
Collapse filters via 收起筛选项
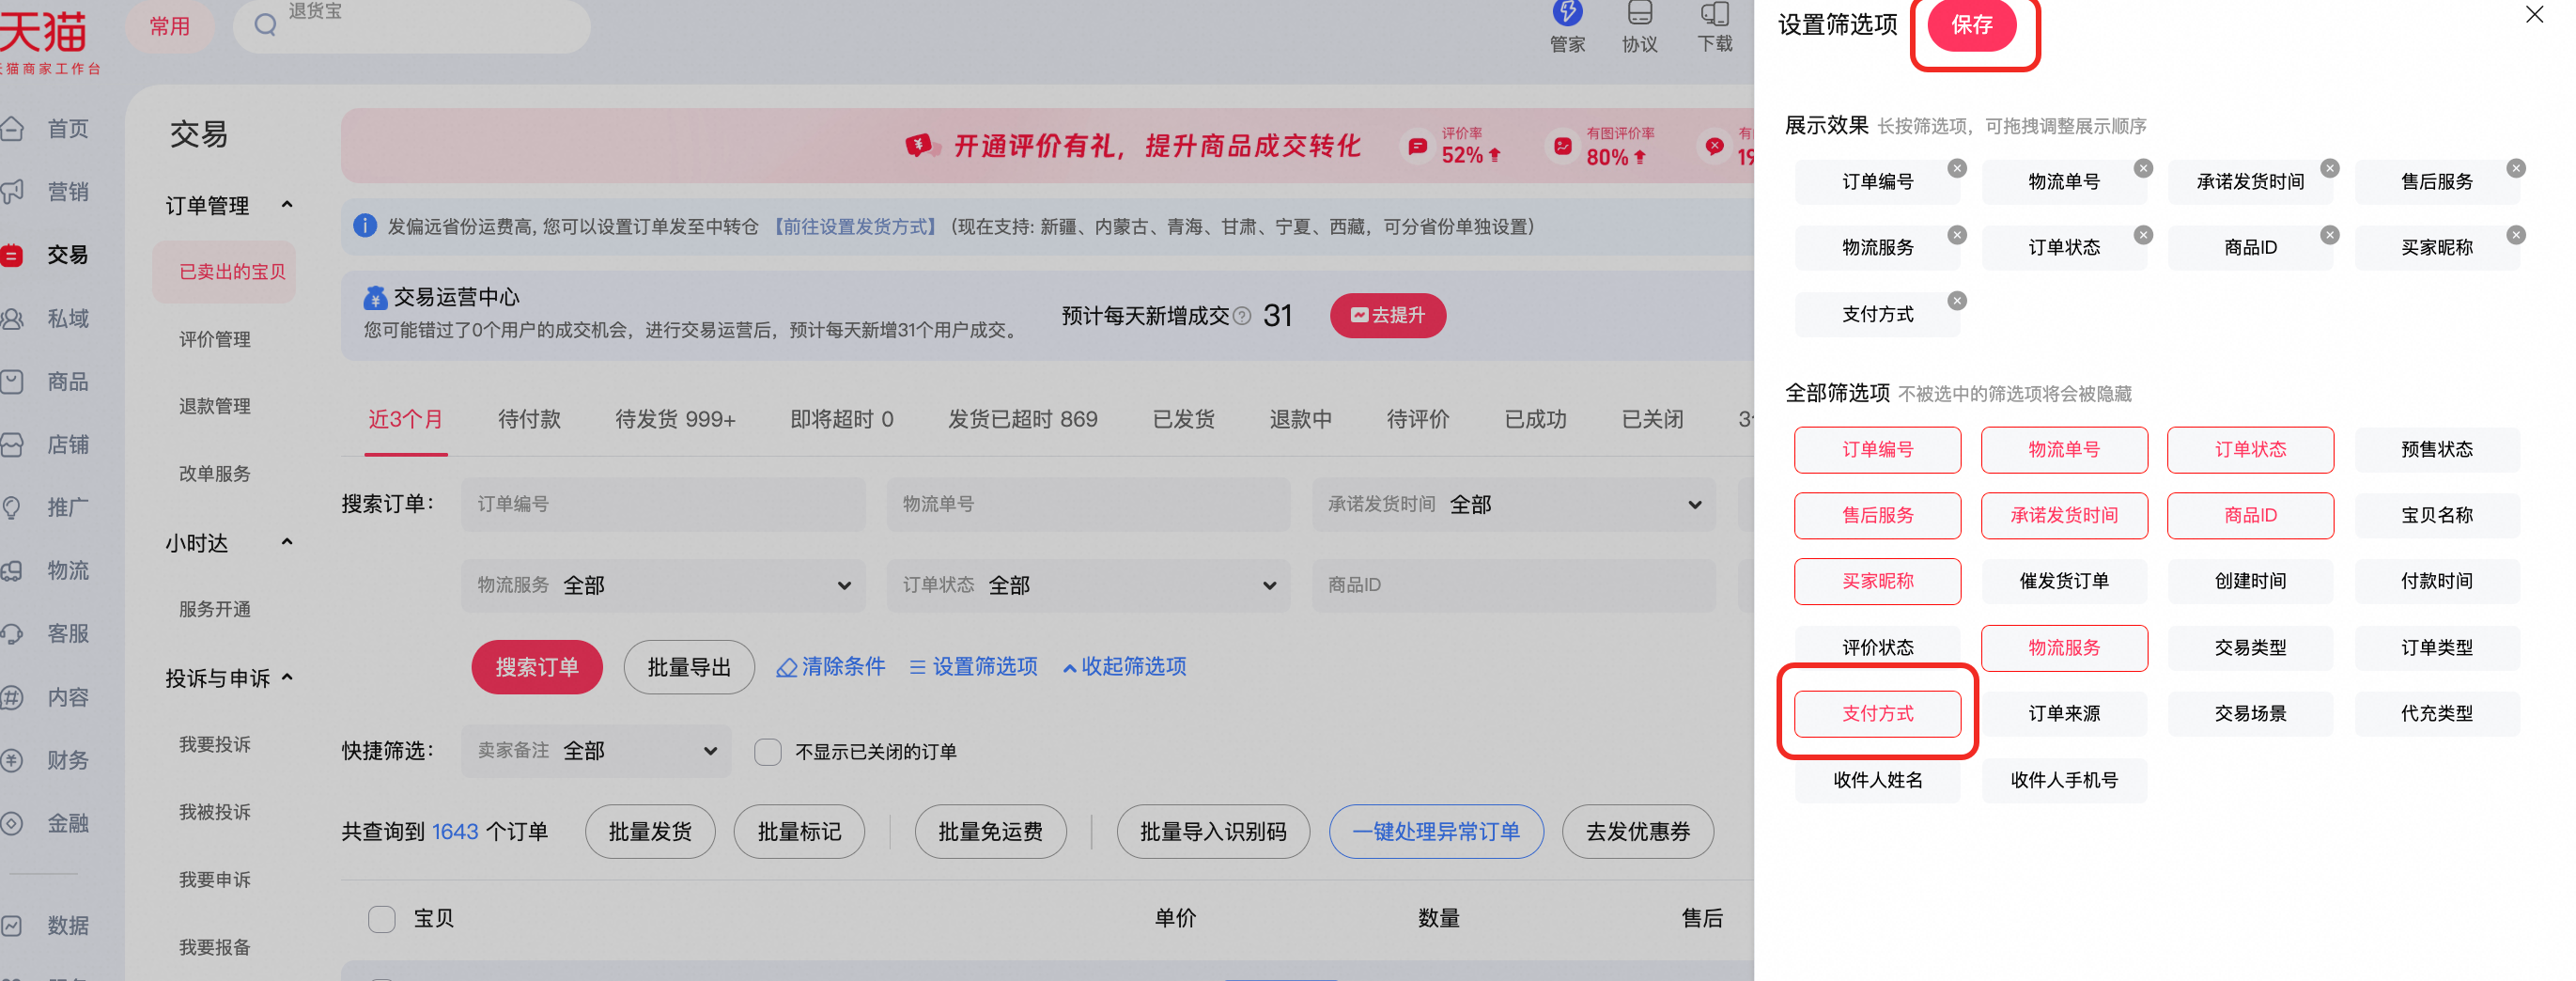[x=1124, y=667]
